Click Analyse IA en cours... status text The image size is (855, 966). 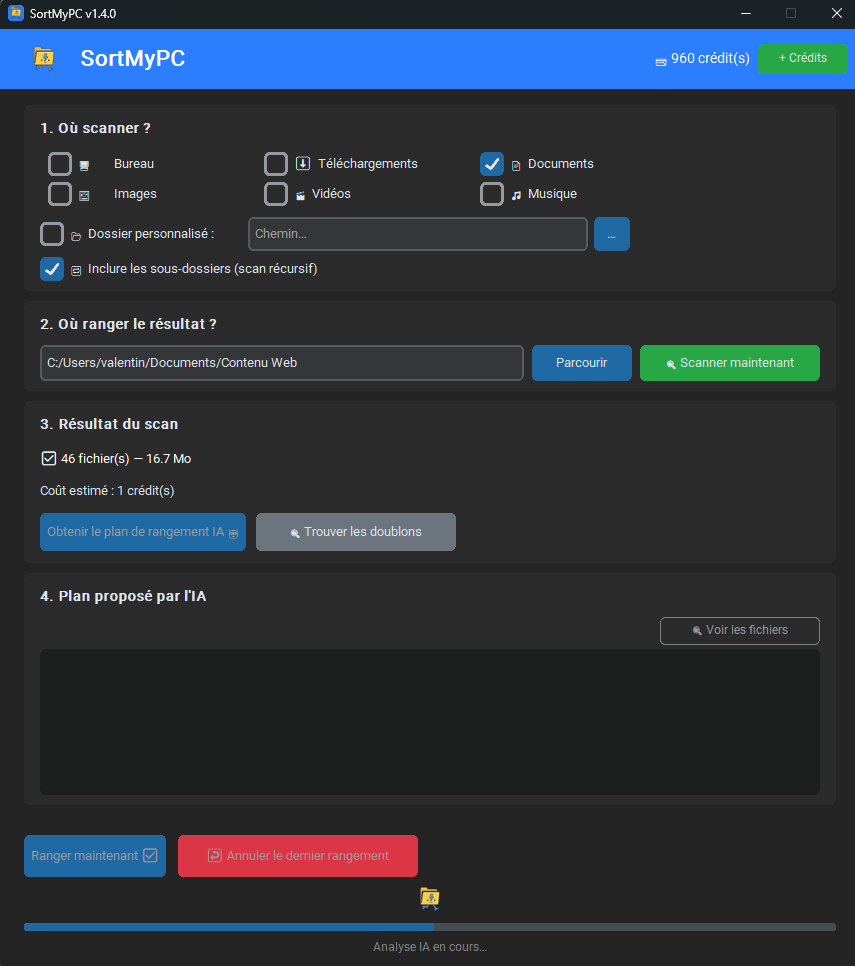pyautogui.click(x=430, y=947)
